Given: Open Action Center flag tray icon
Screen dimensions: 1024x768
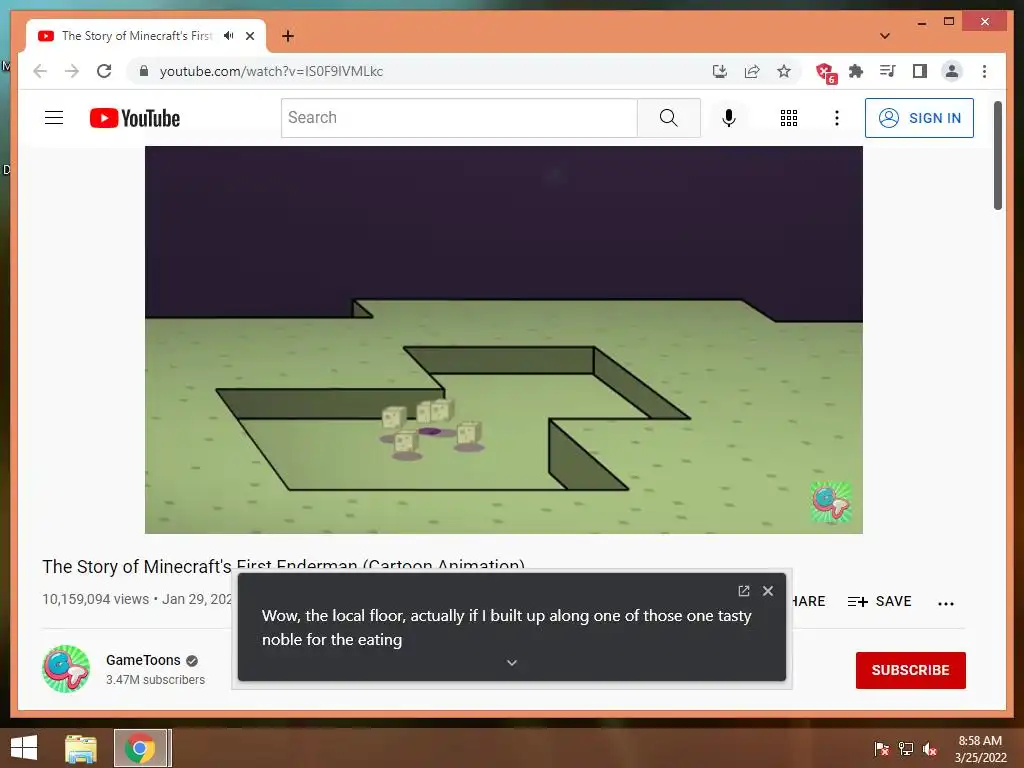Looking at the screenshot, I should [882, 749].
